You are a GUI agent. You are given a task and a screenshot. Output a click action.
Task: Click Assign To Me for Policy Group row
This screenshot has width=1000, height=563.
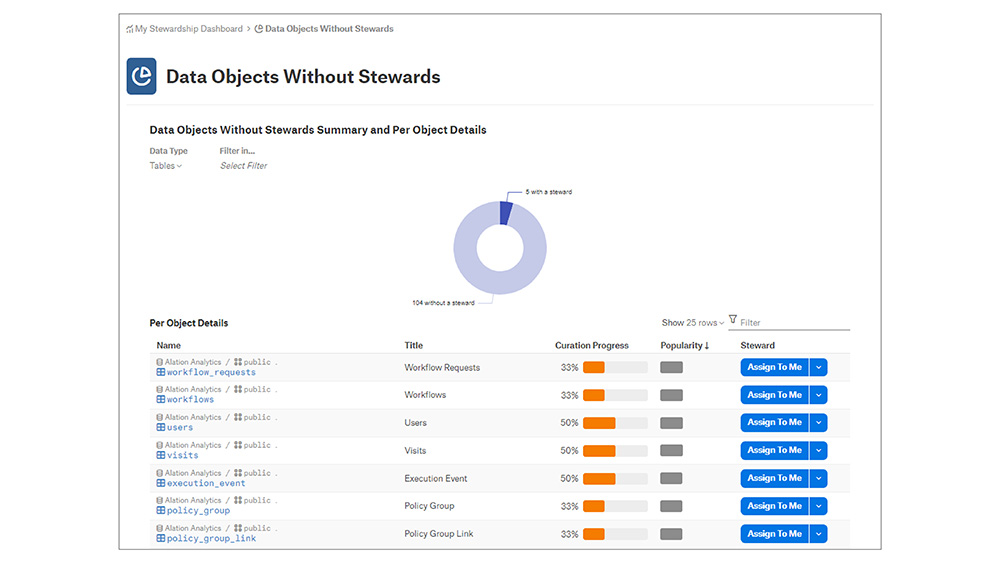[x=774, y=506]
